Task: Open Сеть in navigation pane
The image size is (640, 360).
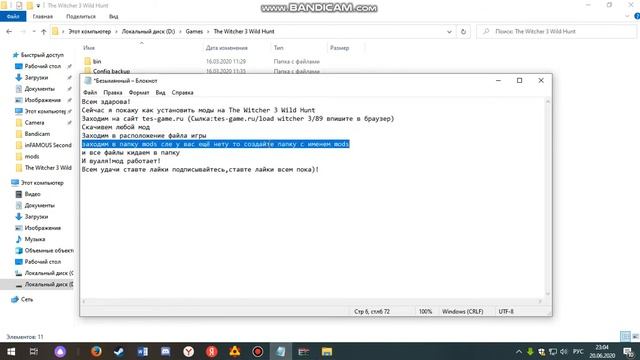Action: pos(27,299)
